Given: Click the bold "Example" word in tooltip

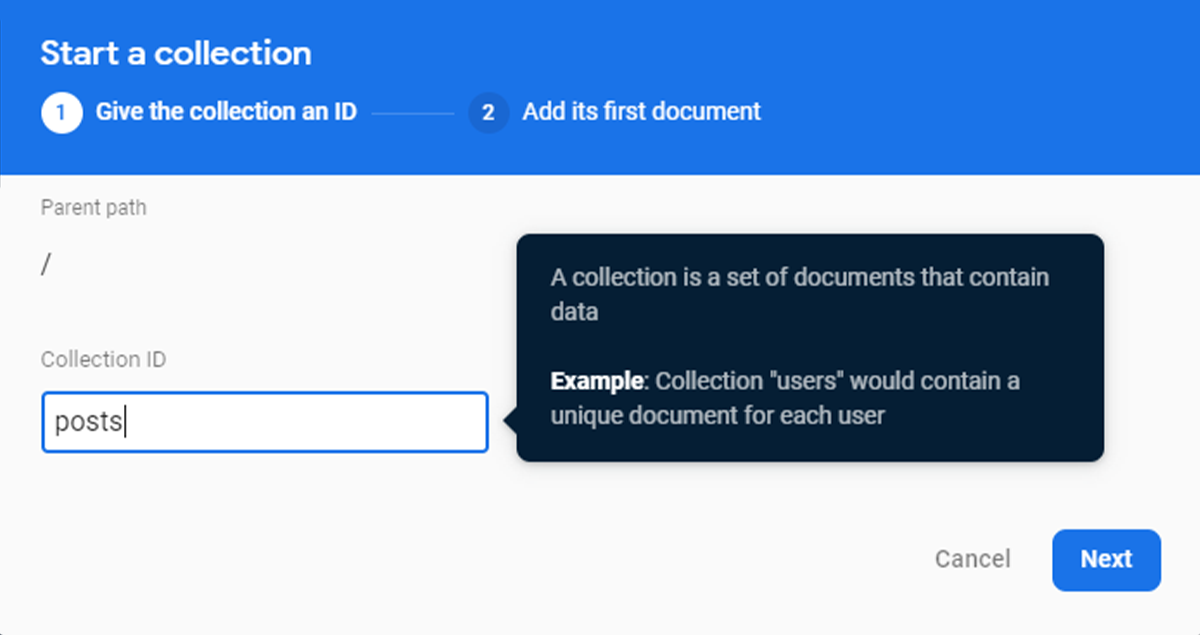Looking at the screenshot, I should coord(596,381).
